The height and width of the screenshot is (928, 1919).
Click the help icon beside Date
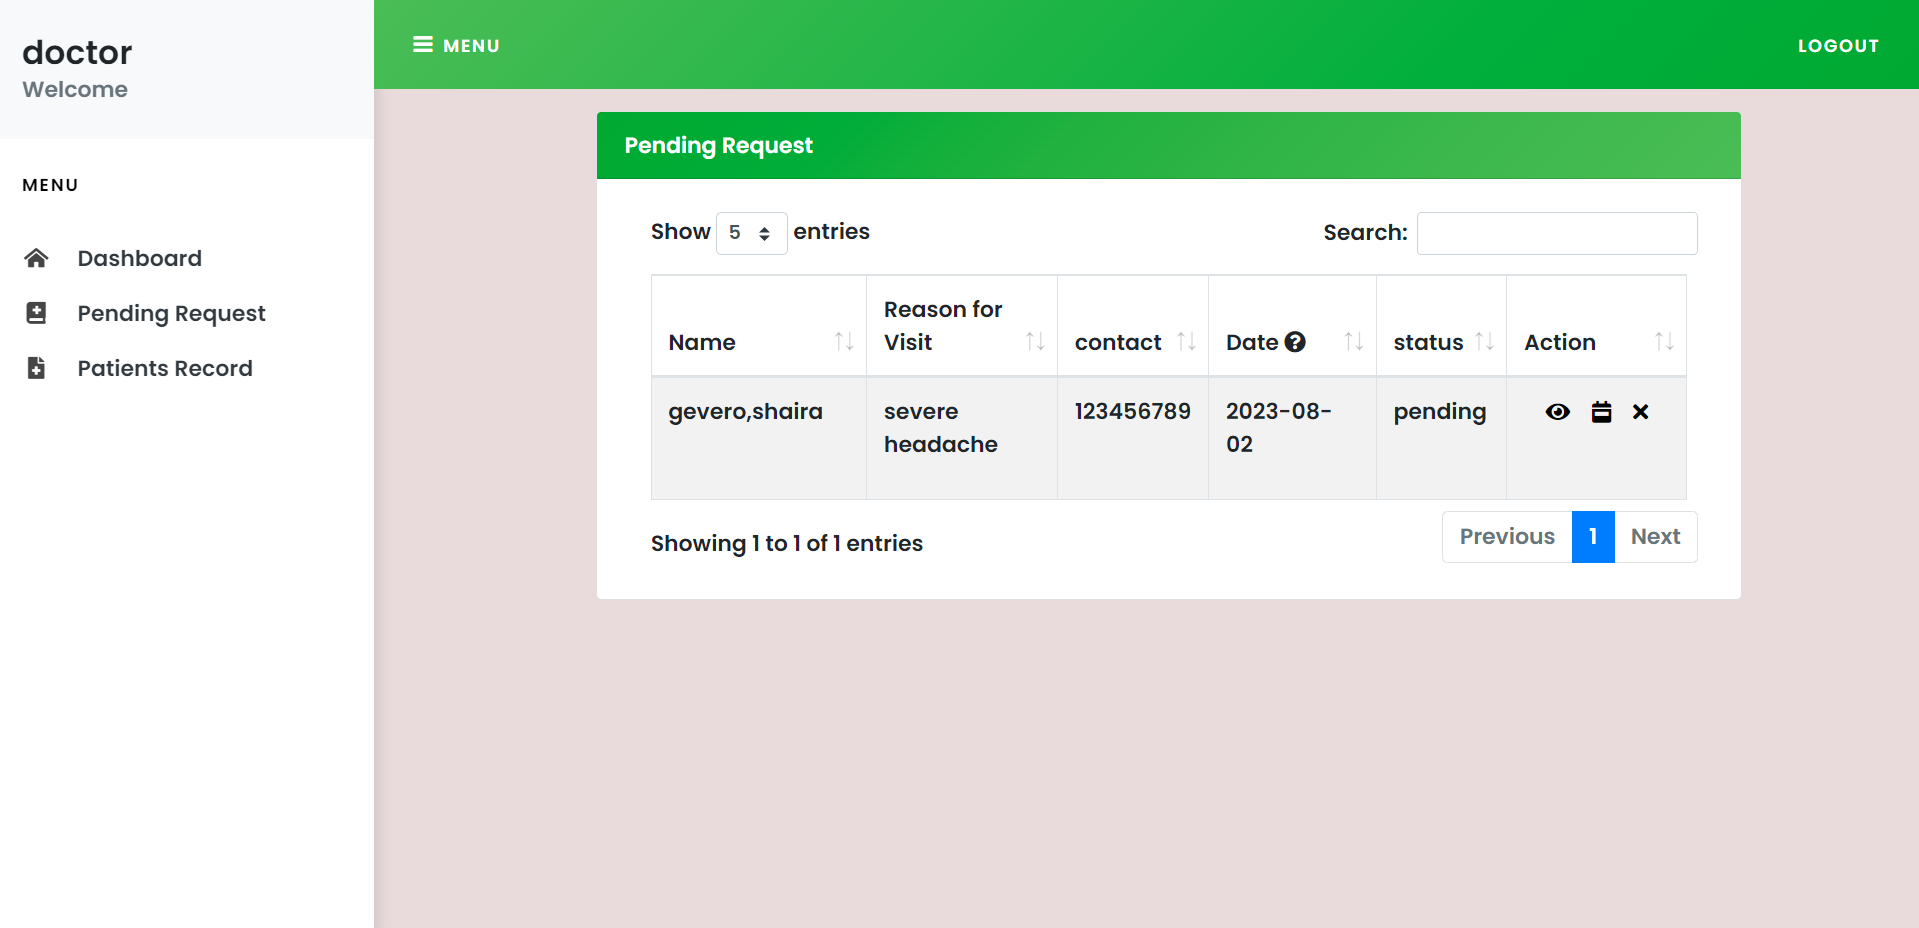point(1295,342)
